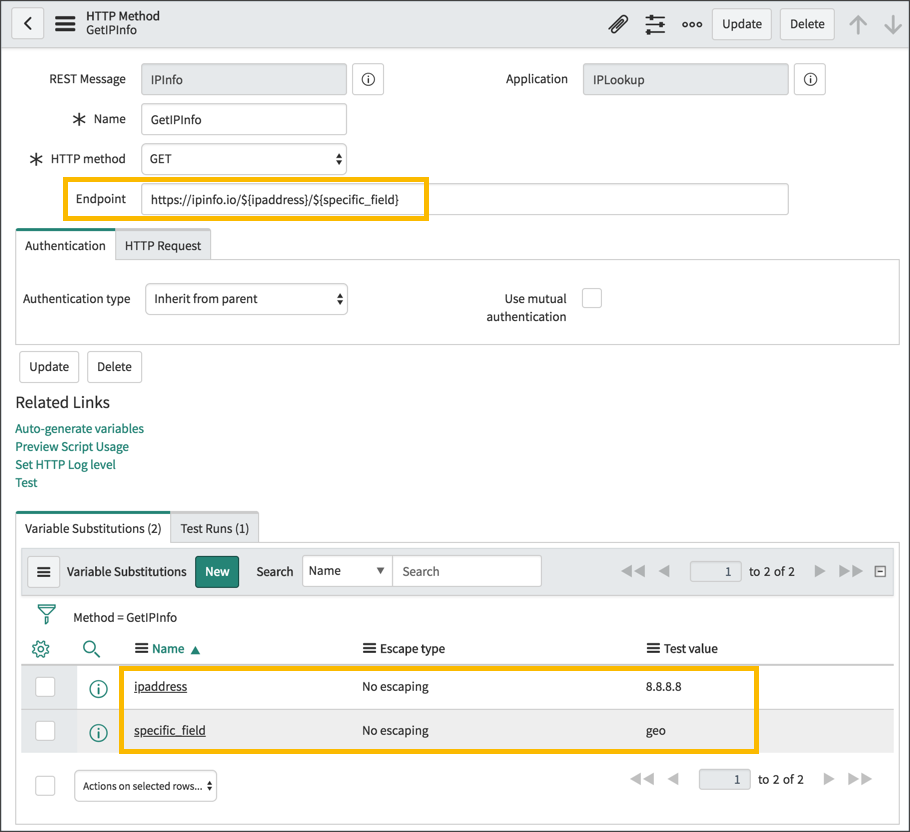Open the specific_field variable record
This screenshot has height=832, width=910.
coord(169,731)
